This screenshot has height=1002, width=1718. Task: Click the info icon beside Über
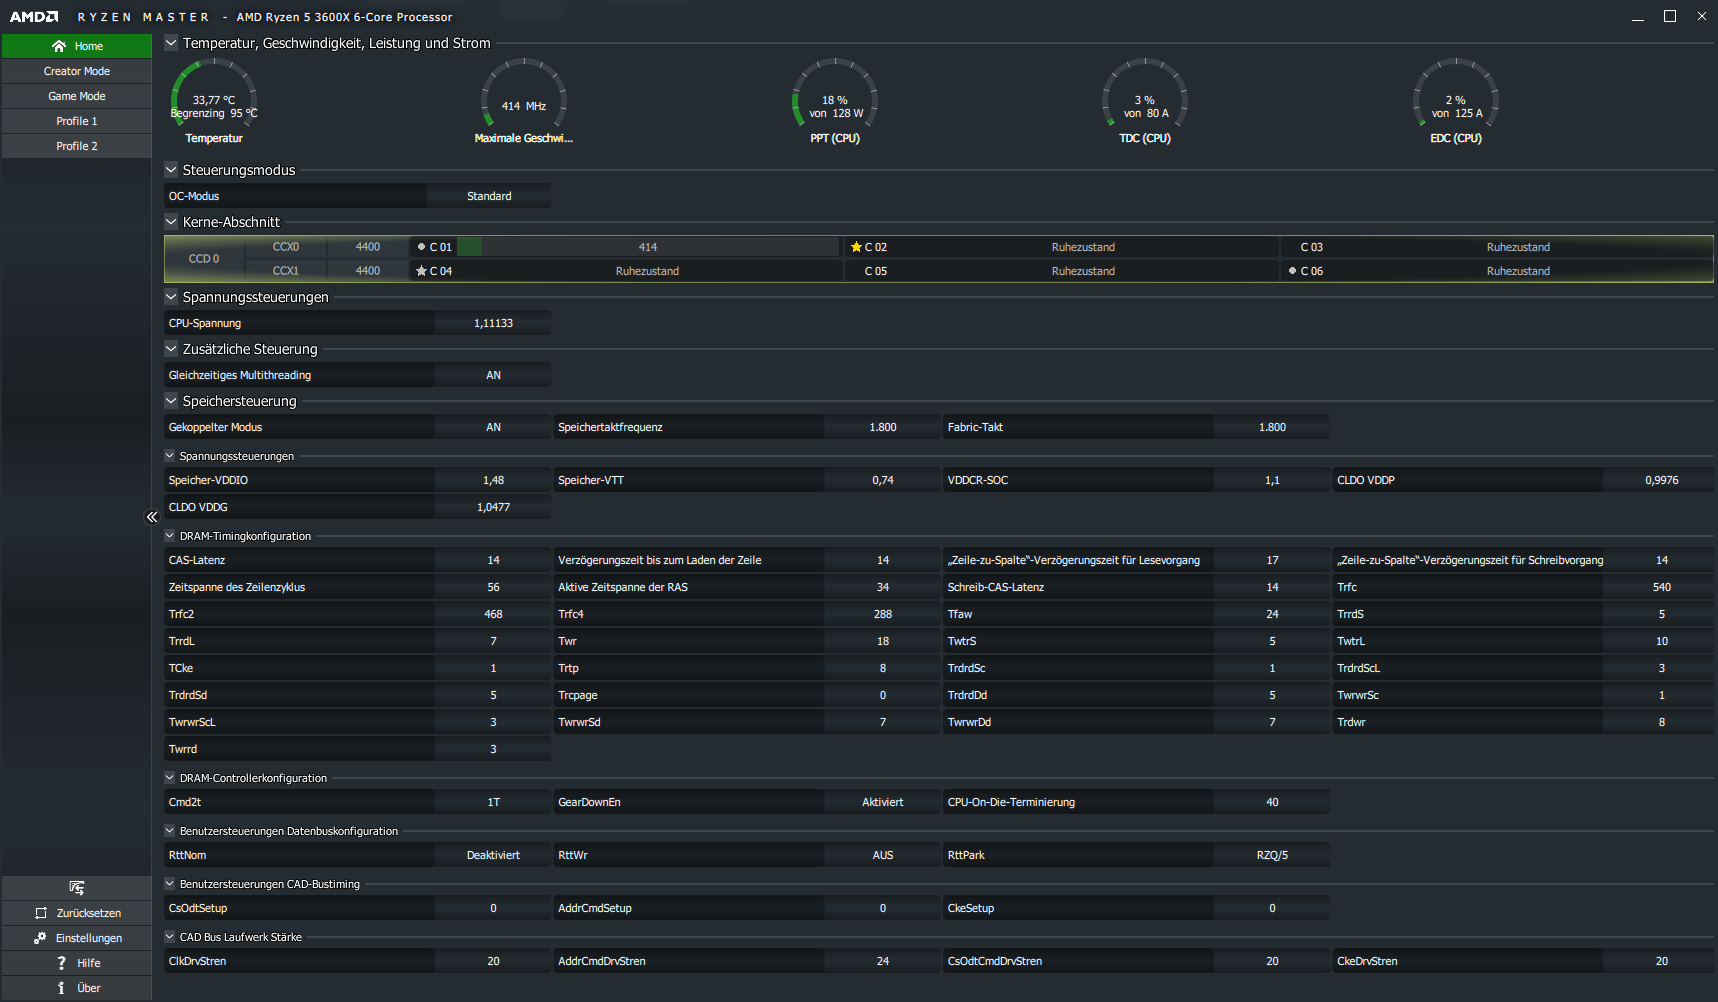click(61, 988)
